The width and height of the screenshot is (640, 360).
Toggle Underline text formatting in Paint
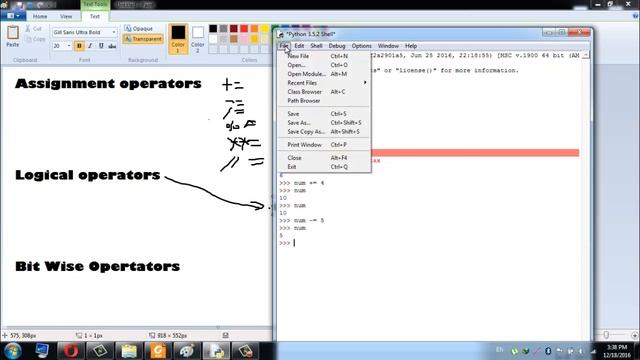pos(101,46)
